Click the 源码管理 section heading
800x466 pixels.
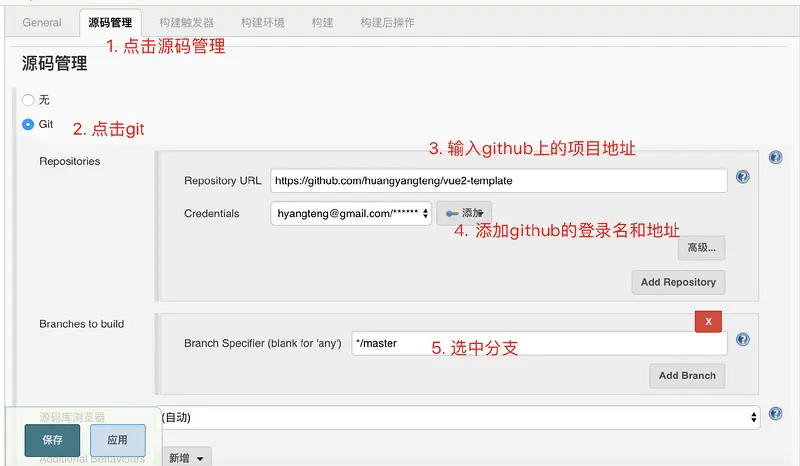click(x=55, y=64)
